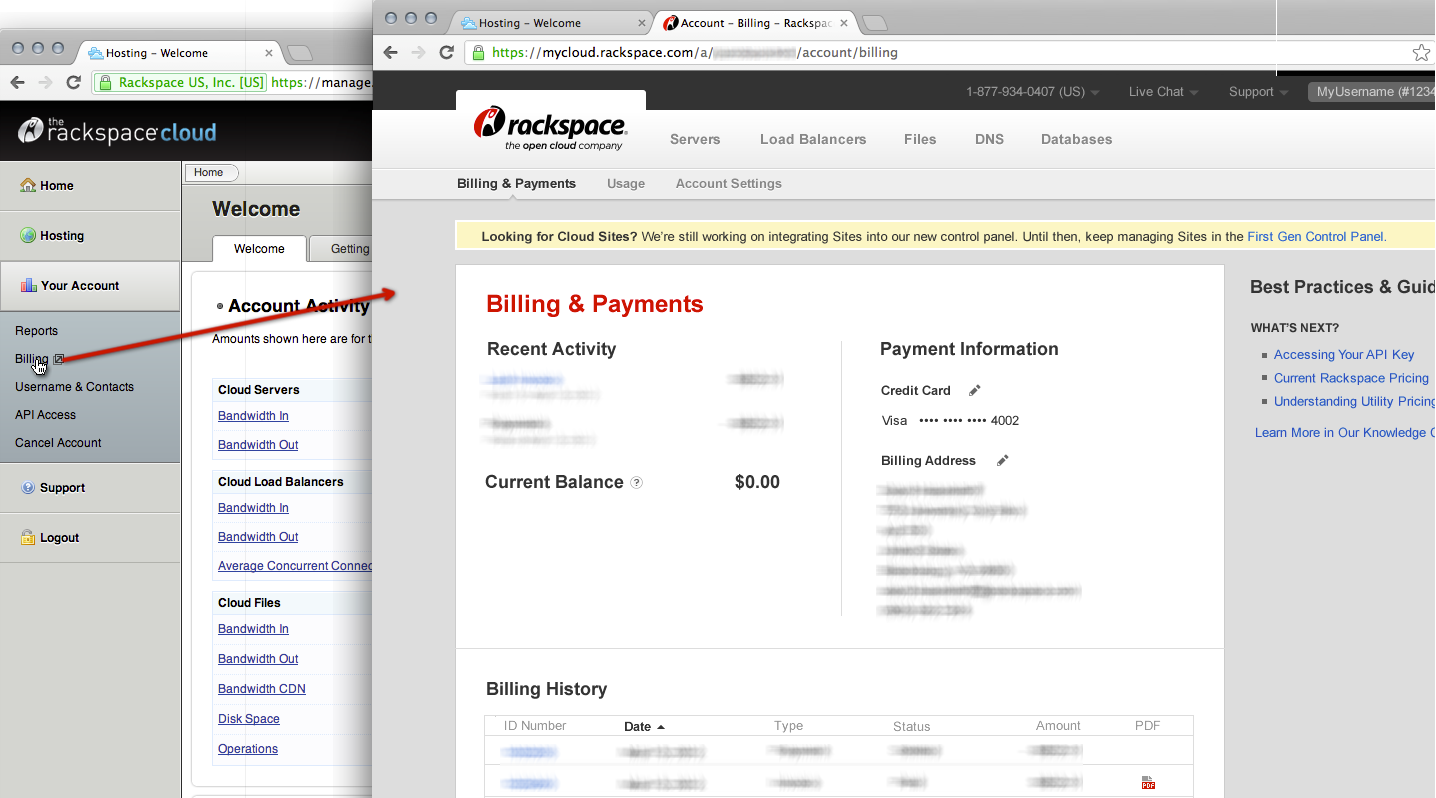This screenshot has width=1436, height=798.
Task: Open the Databases section
Action: pyautogui.click(x=1076, y=139)
